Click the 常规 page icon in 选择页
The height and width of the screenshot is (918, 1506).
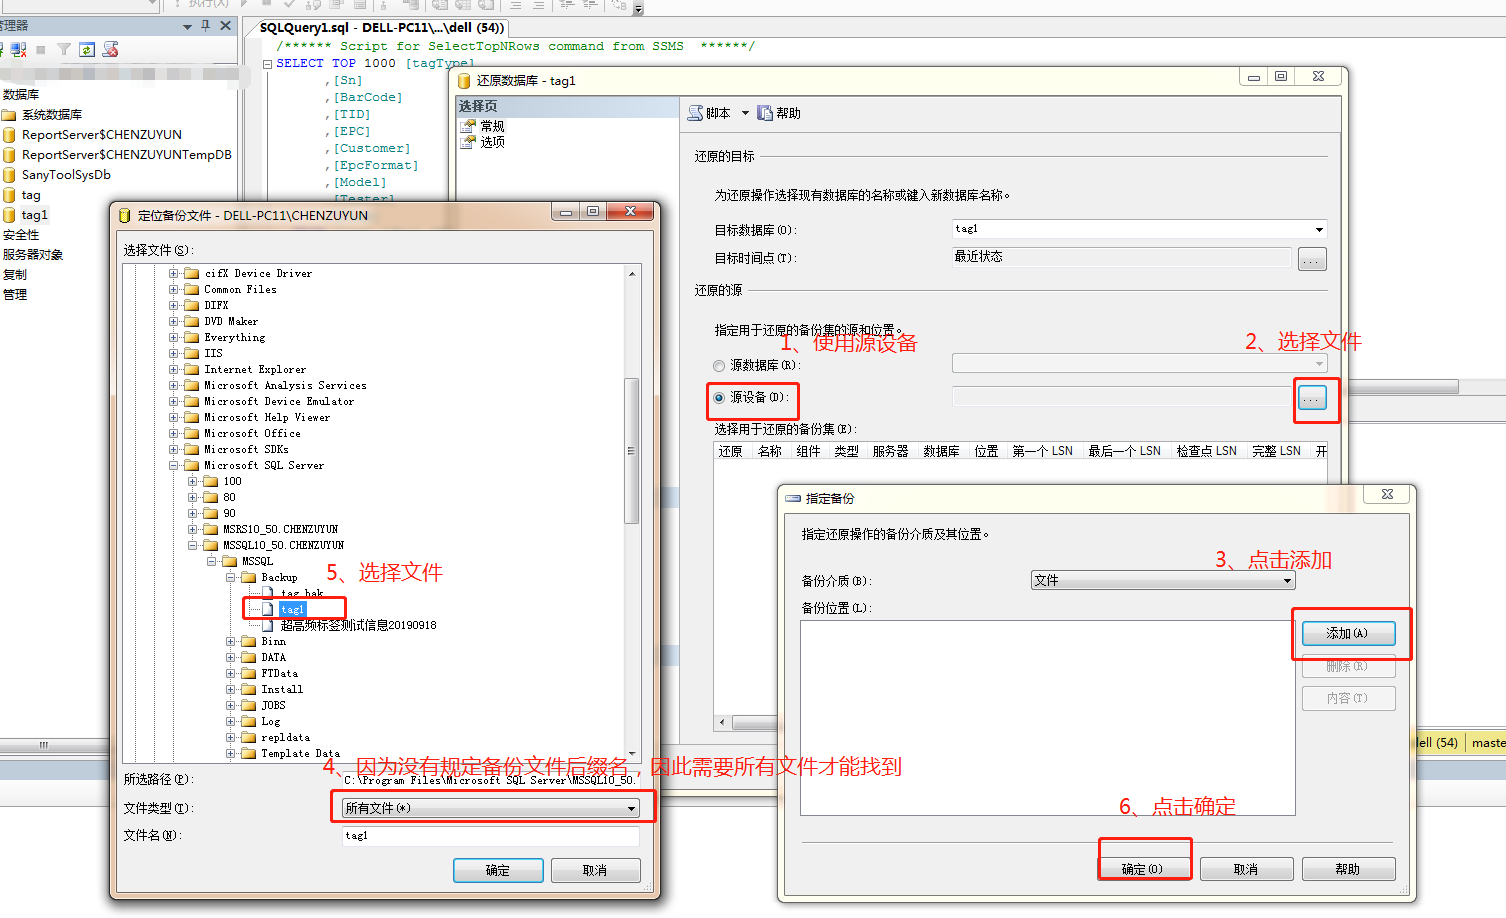coord(468,126)
